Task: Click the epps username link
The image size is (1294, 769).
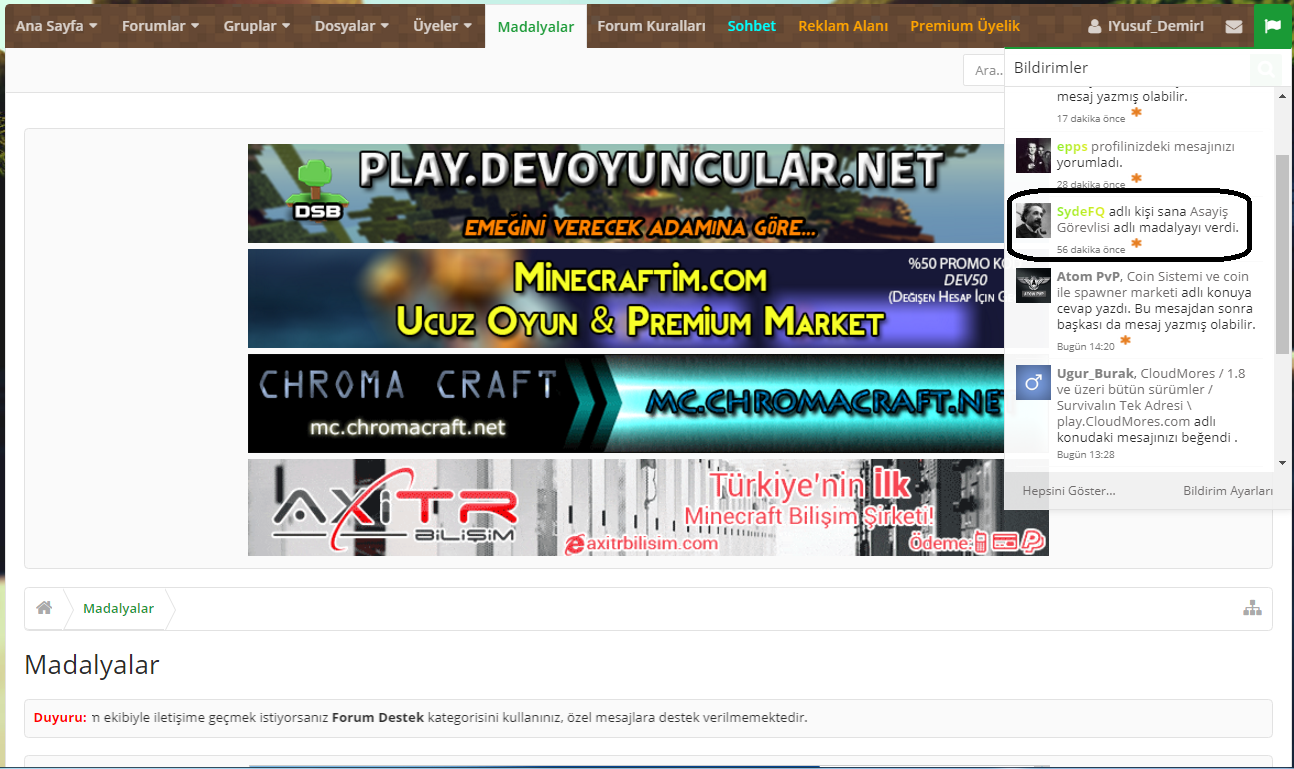Action: pyautogui.click(x=1072, y=146)
